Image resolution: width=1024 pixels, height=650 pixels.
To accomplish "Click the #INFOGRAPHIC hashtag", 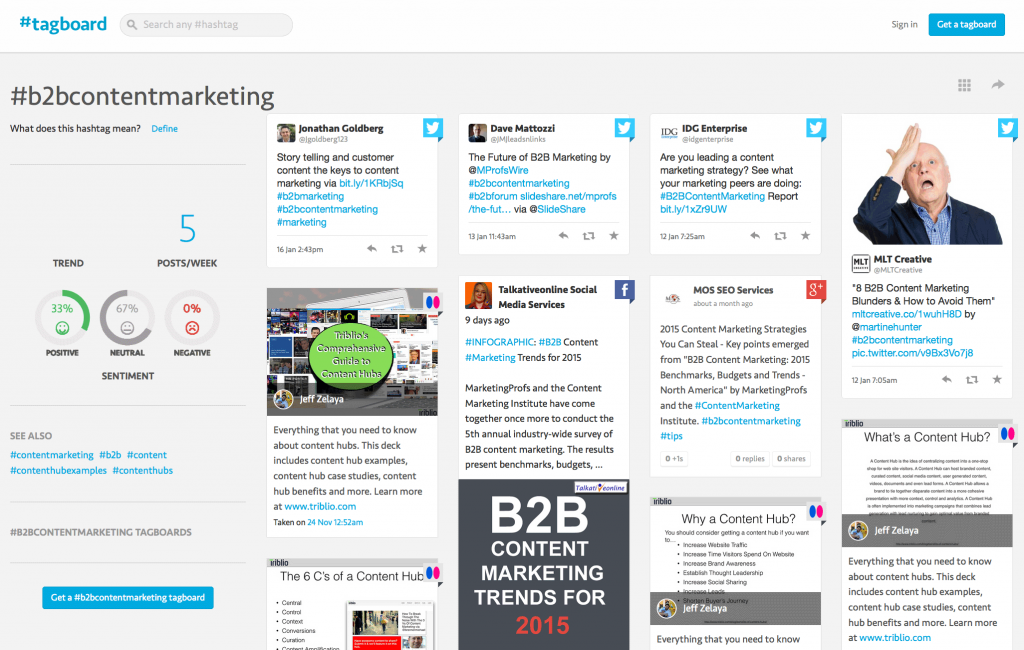I will [x=499, y=342].
